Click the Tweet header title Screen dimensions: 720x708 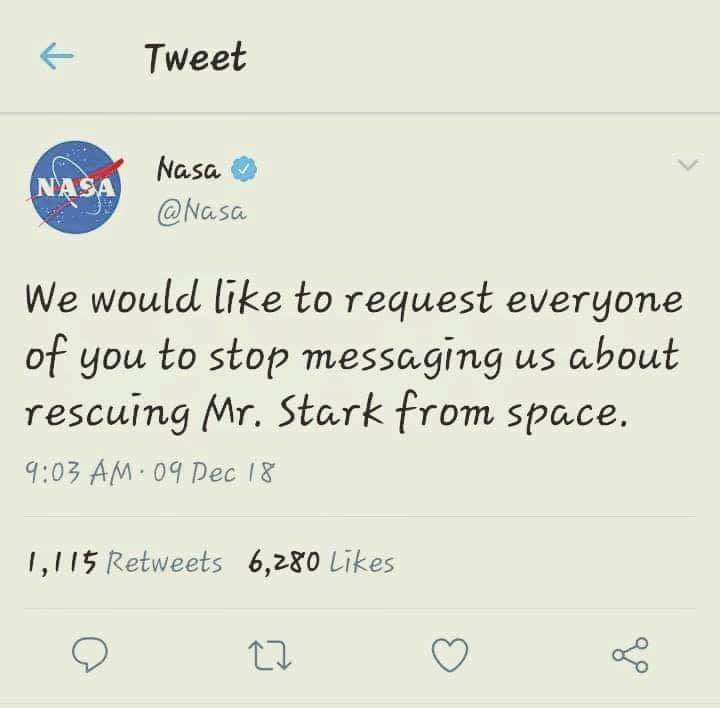(x=195, y=58)
